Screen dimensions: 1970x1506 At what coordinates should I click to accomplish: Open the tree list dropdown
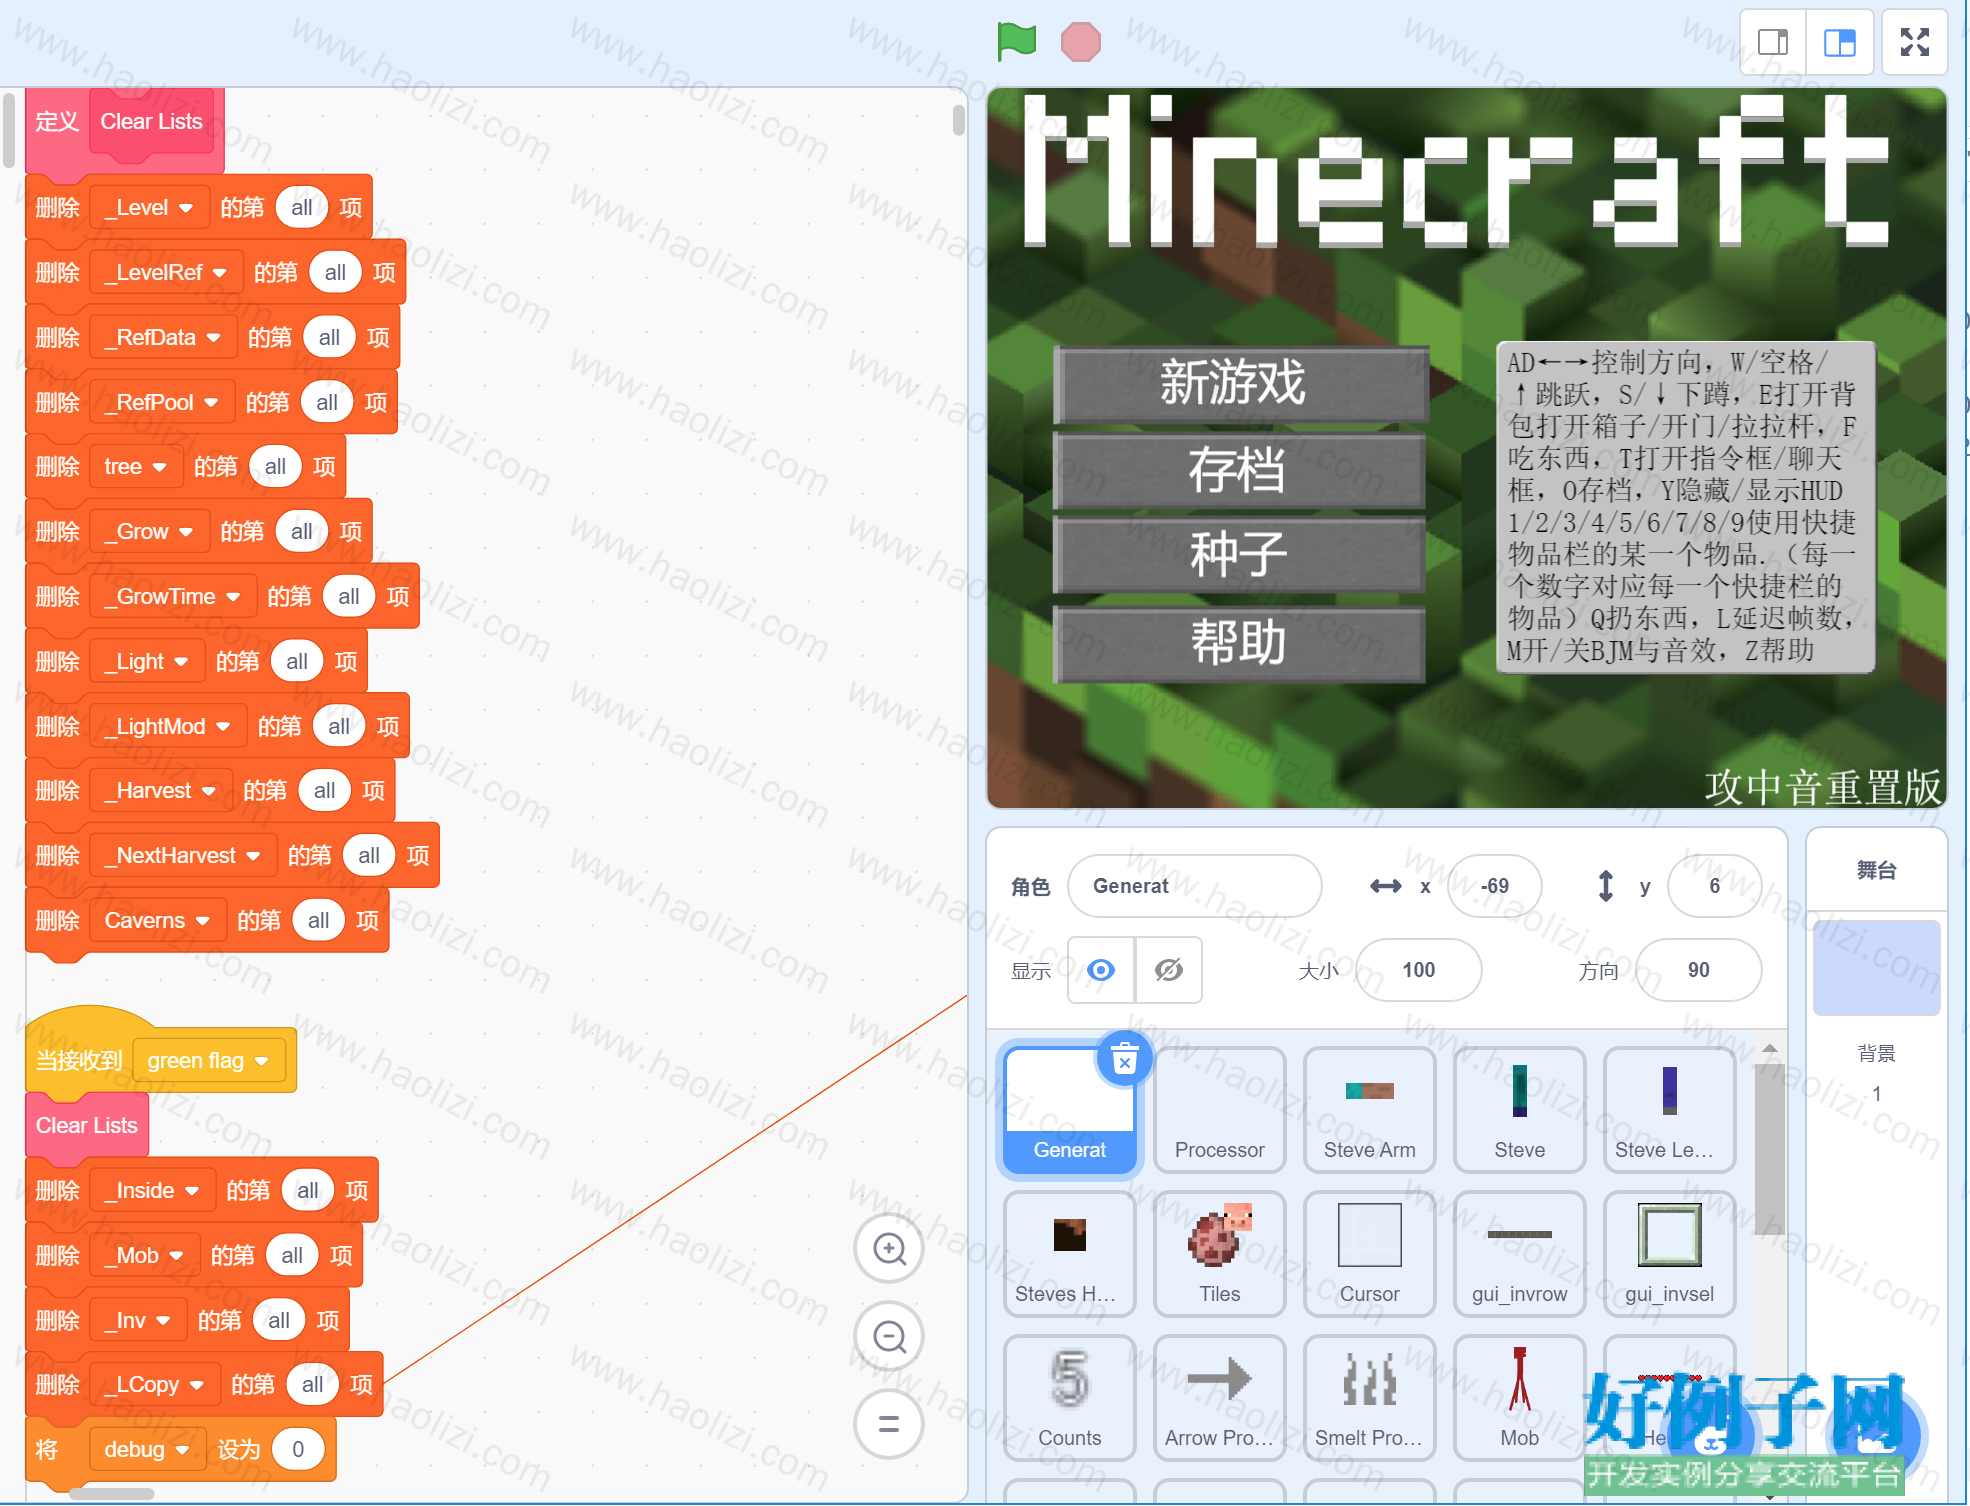click(136, 467)
